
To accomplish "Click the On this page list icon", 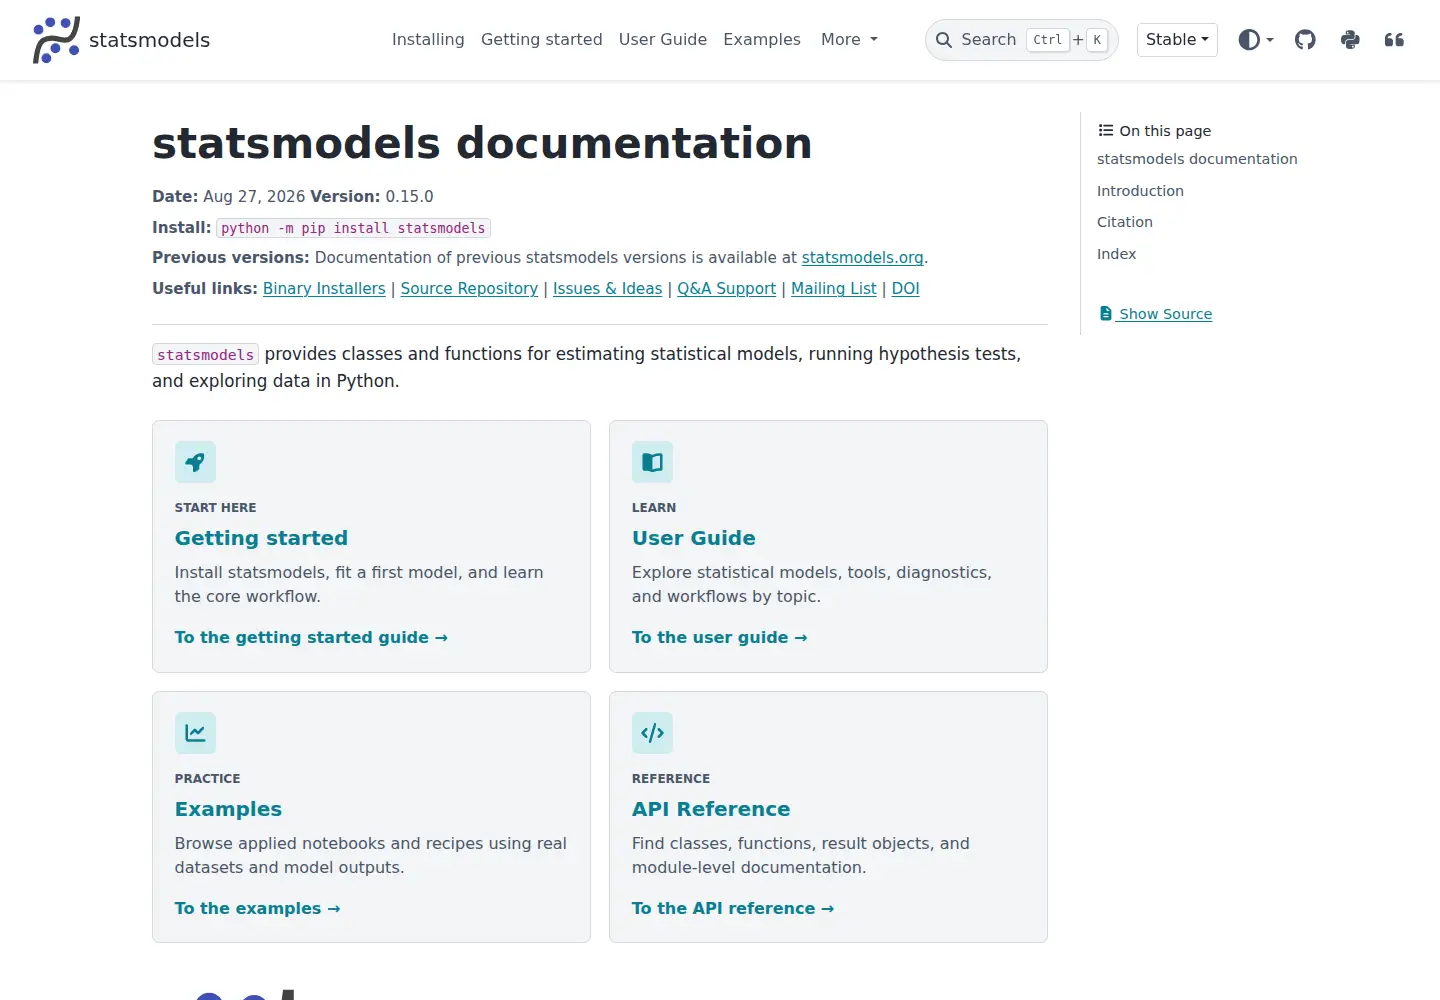I will (1106, 131).
